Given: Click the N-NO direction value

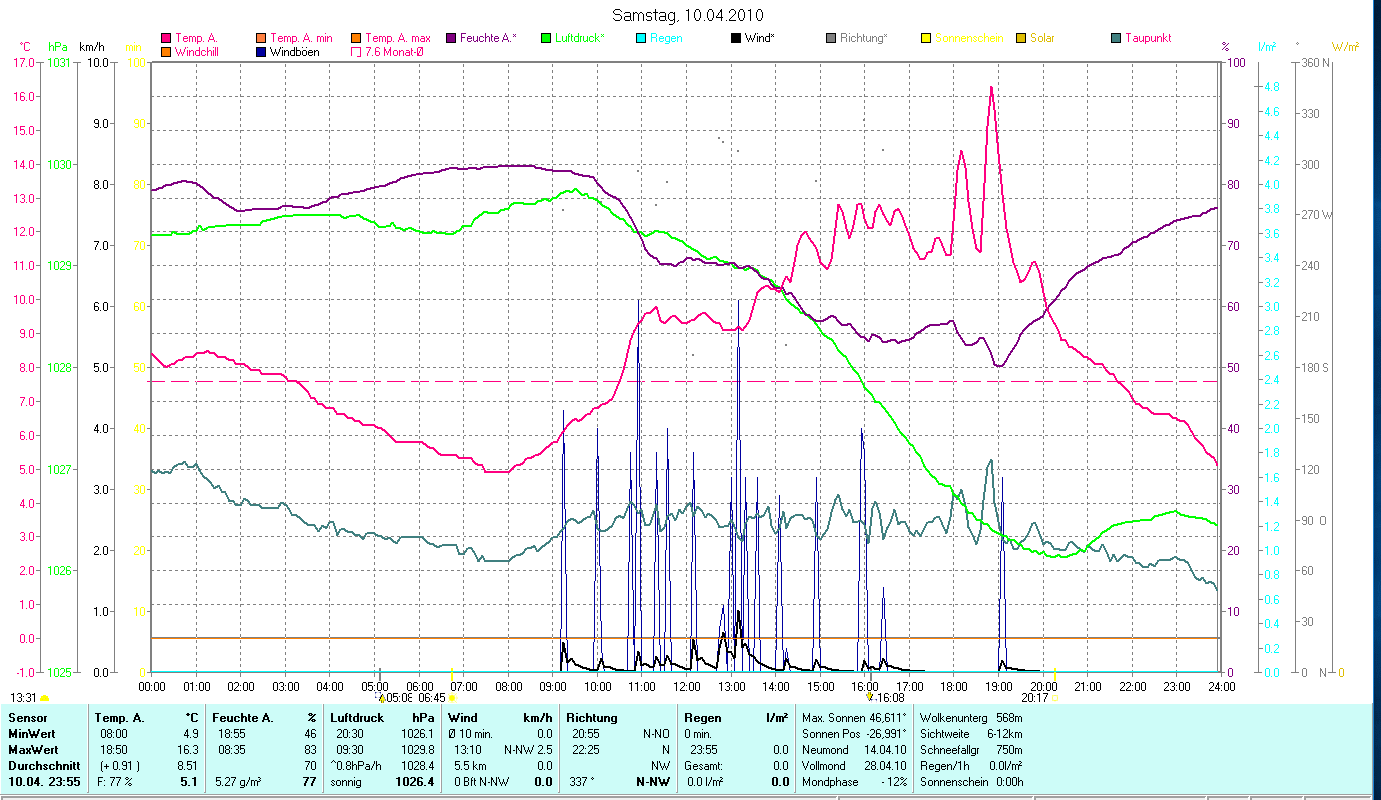Looking at the screenshot, I should click(654, 733).
